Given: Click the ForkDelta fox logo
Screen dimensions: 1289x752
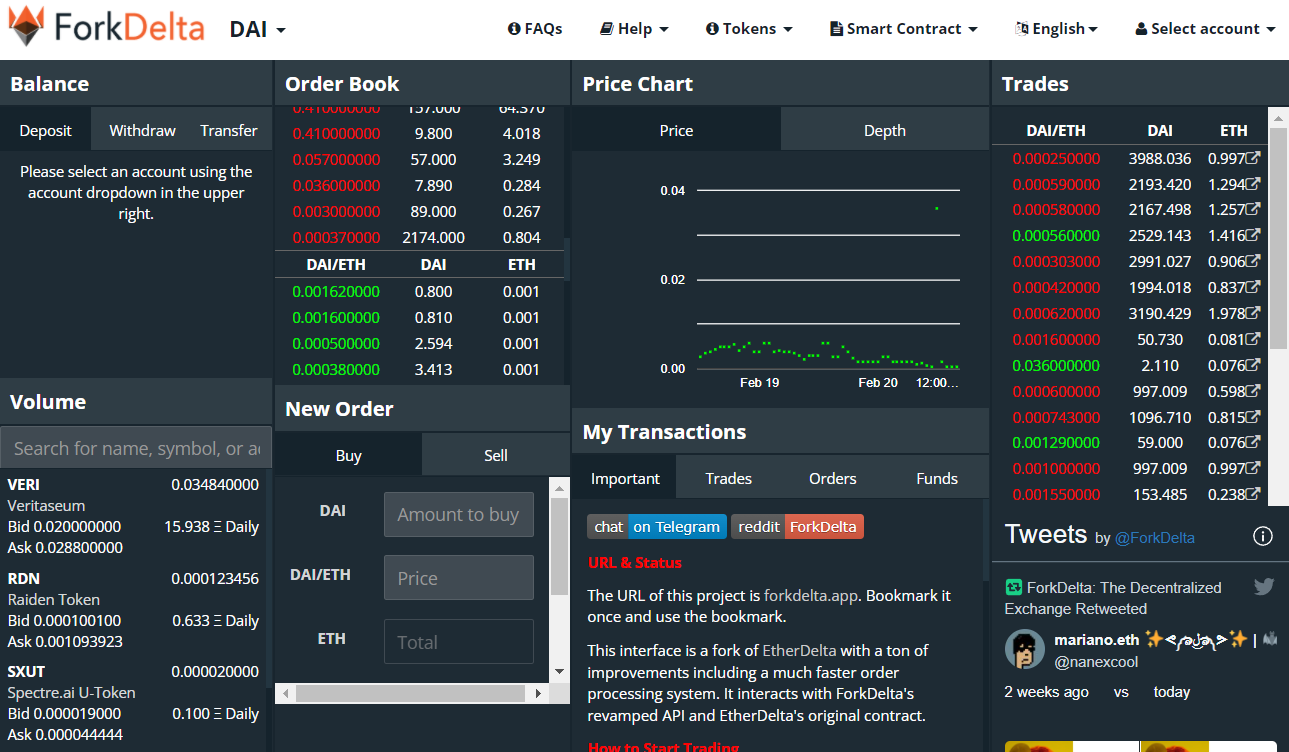Looking at the screenshot, I should tap(27, 28).
